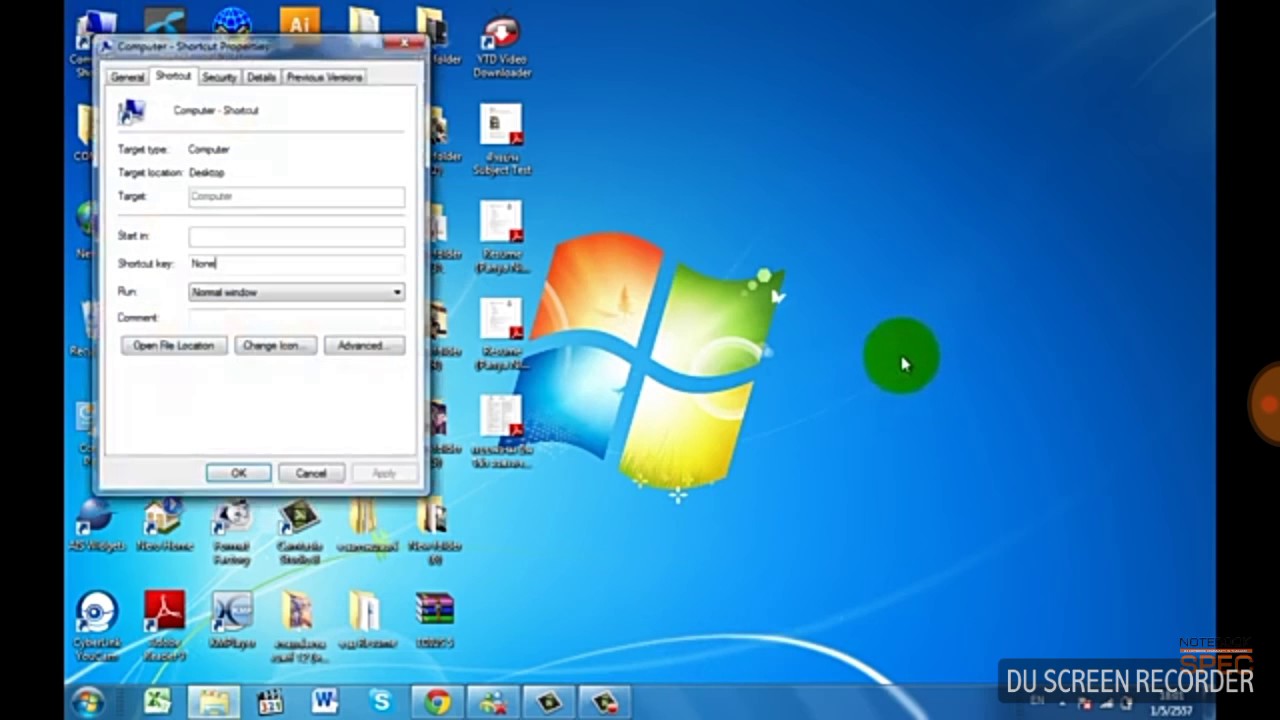This screenshot has width=1280, height=720.
Task: Click the taskbar date 1/5/2557
Action: point(1171,711)
